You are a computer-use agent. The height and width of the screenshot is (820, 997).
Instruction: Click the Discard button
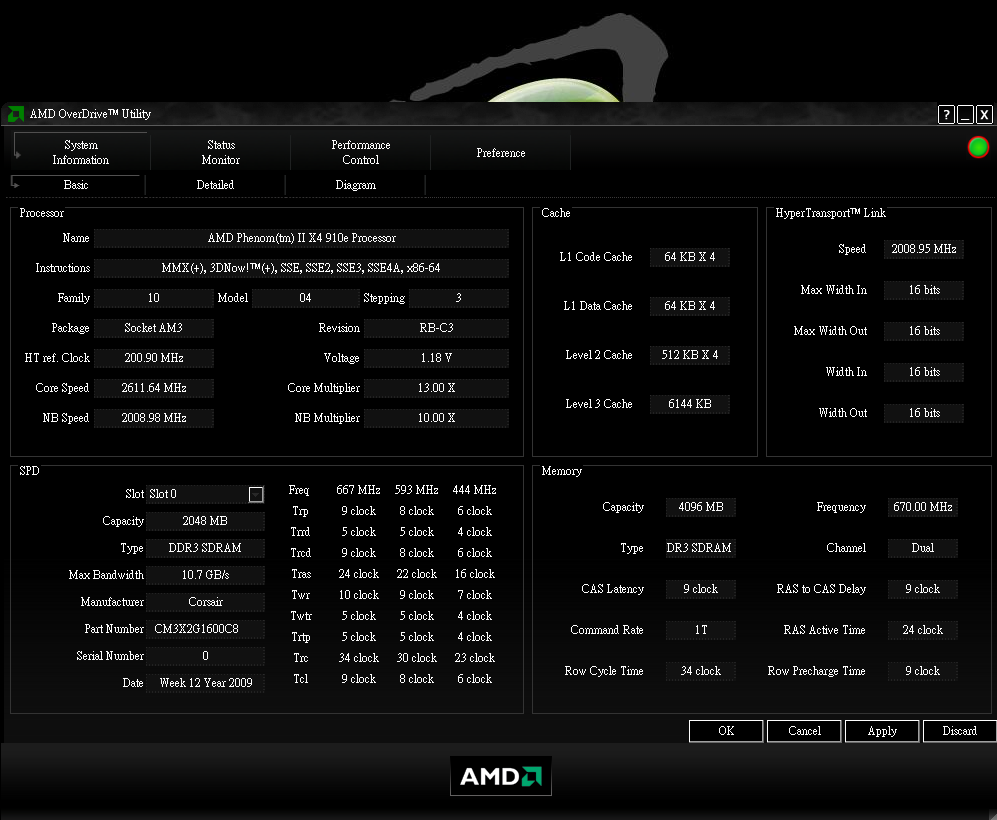(x=959, y=731)
